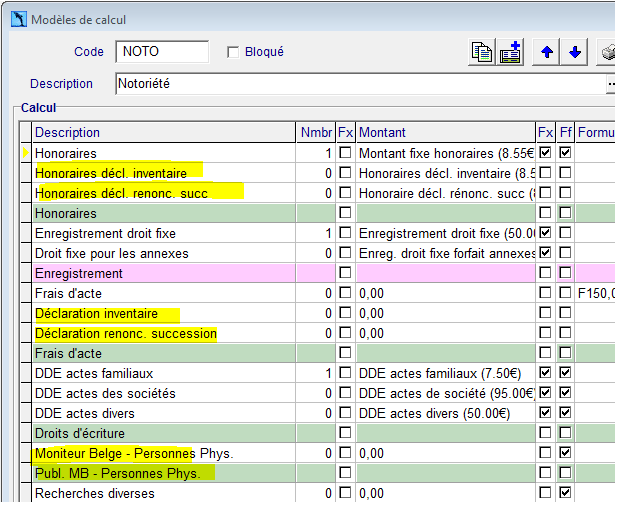Check second Fx on Déclaration inventaire row
Image resolution: width=619 pixels, height=505 pixels.
click(545, 313)
